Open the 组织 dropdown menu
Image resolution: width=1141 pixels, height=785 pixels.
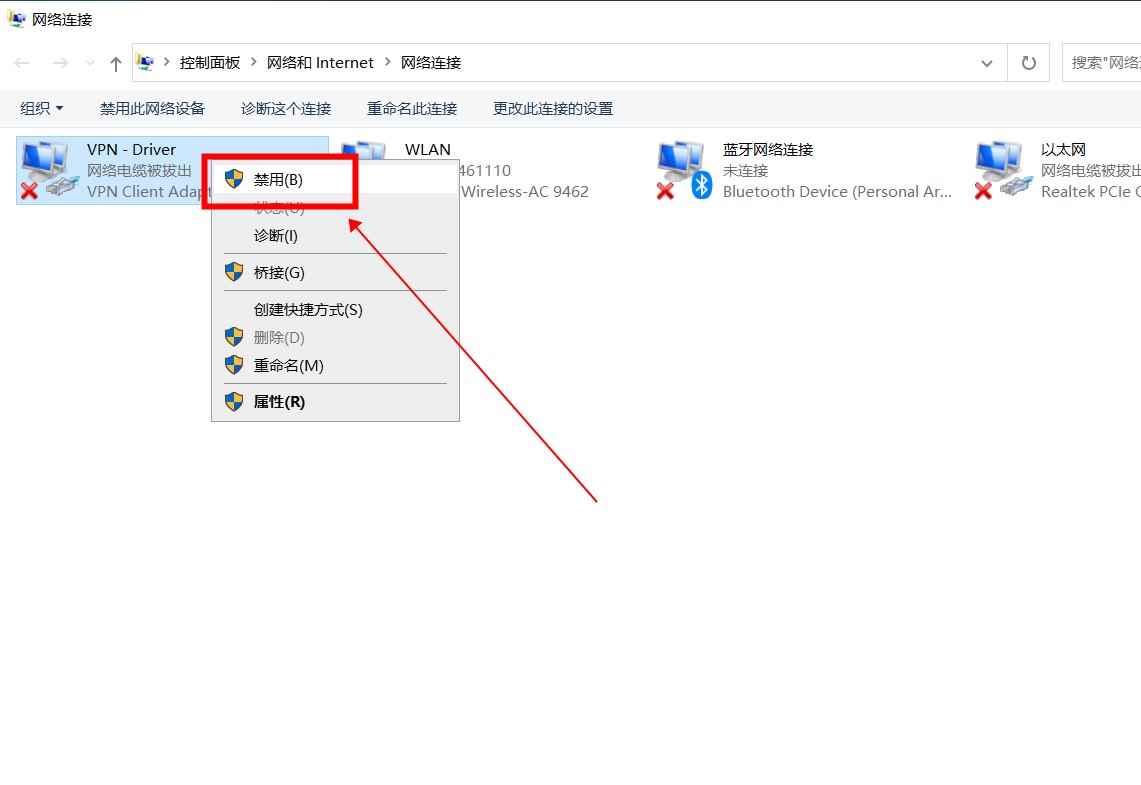40,108
